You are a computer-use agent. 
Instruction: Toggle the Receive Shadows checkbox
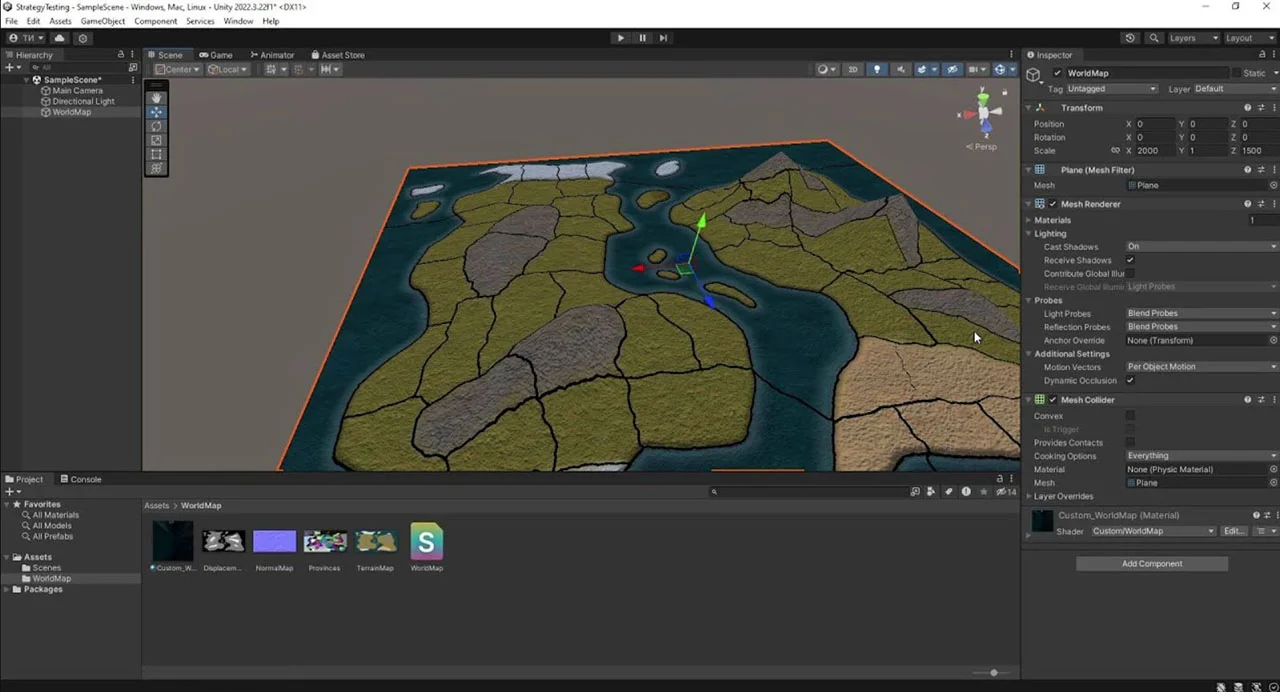(x=1130, y=260)
